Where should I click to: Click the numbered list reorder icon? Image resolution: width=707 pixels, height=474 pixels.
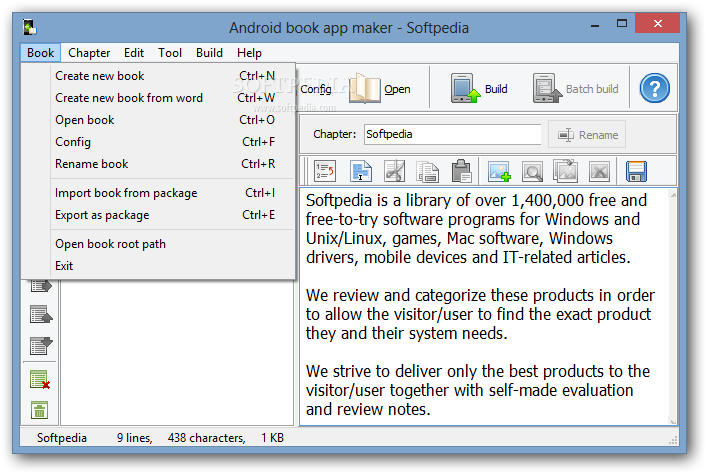325,171
